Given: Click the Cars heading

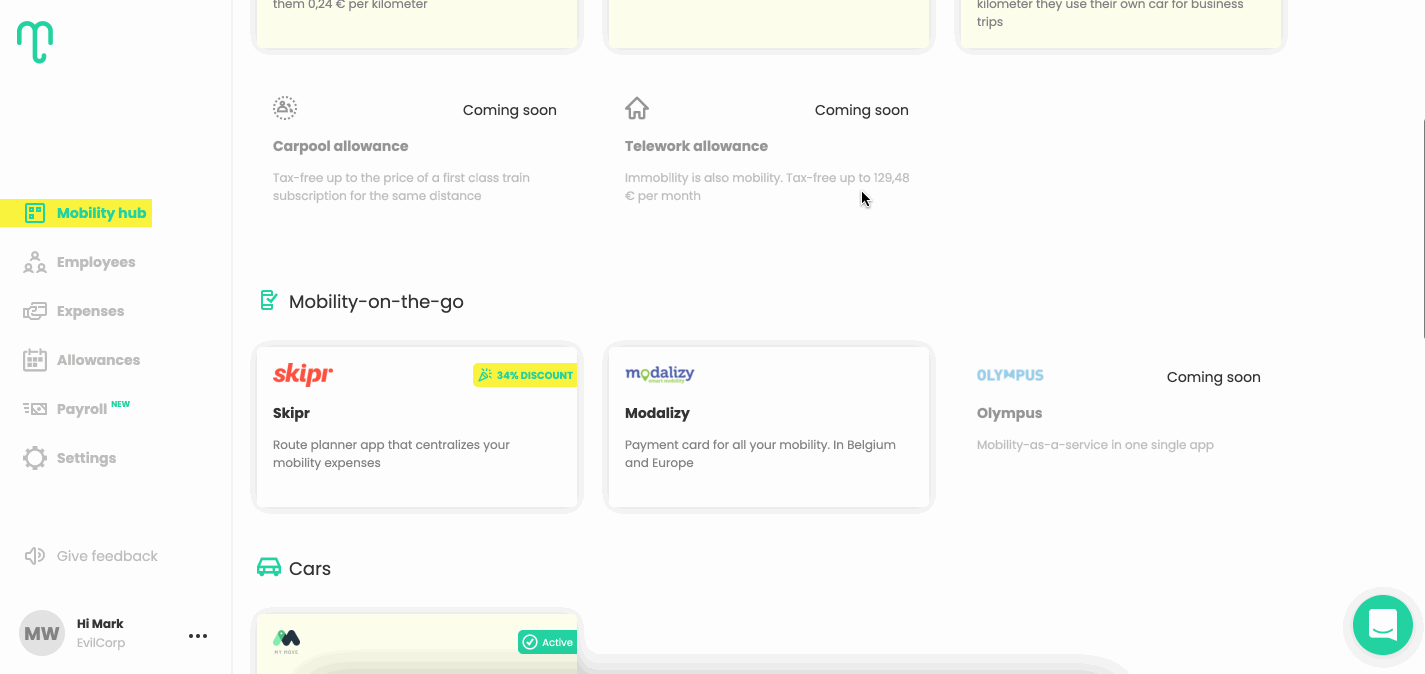Looking at the screenshot, I should pos(310,569).
